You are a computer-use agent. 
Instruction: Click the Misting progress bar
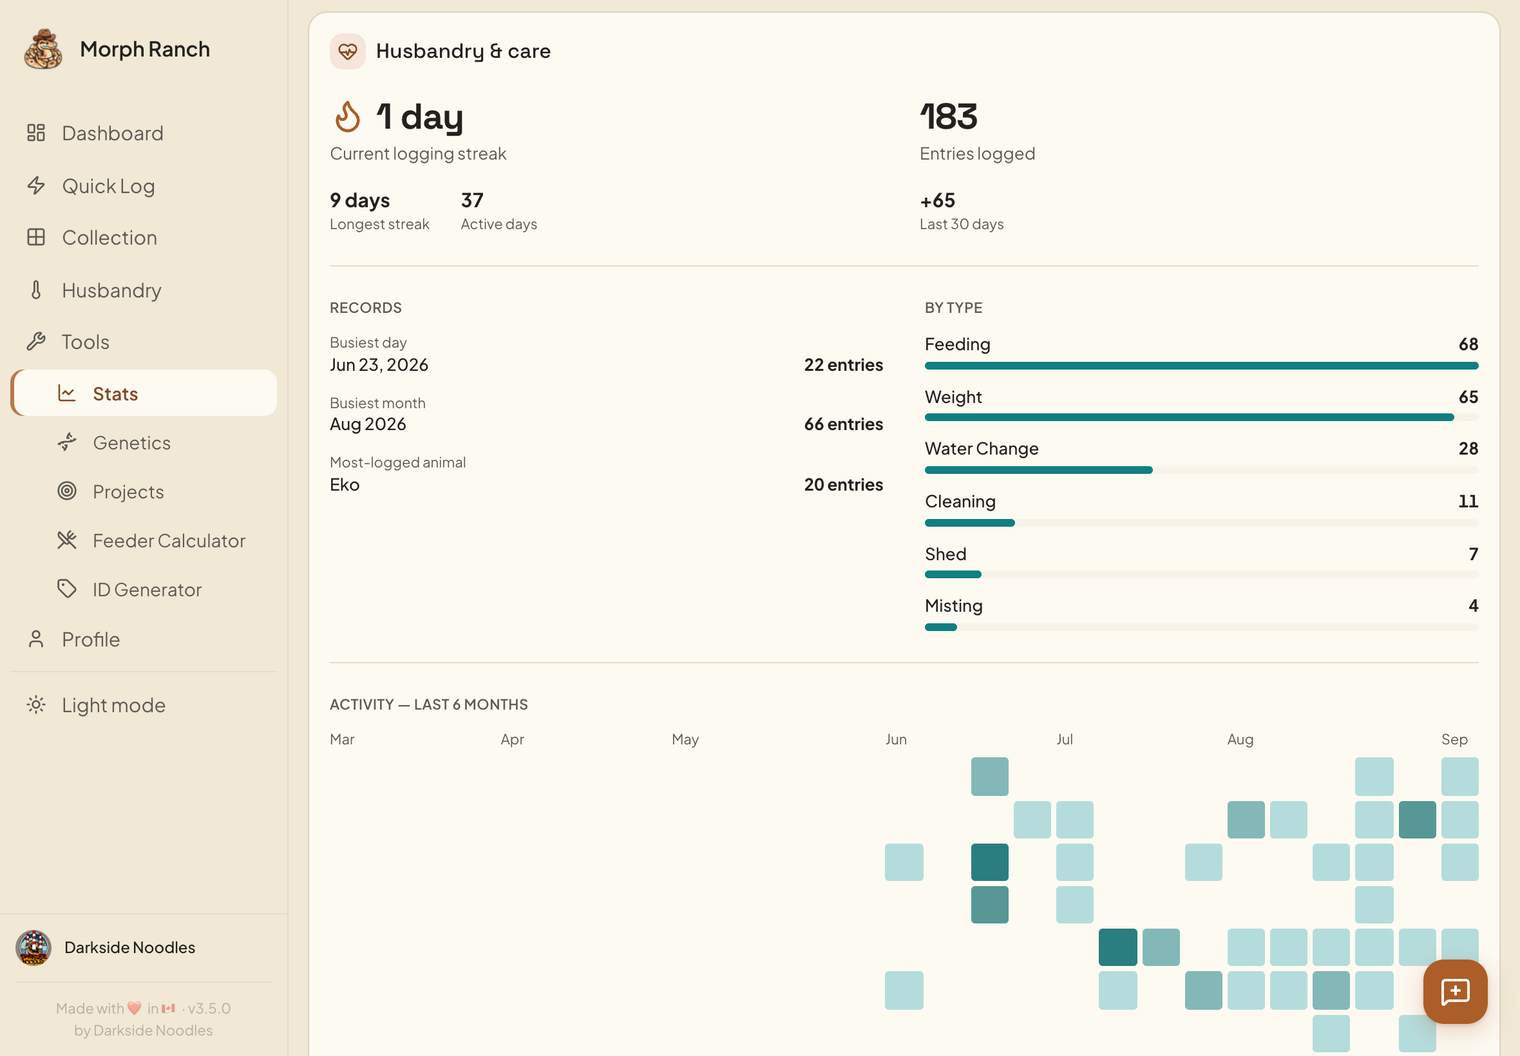[1201, 627]
